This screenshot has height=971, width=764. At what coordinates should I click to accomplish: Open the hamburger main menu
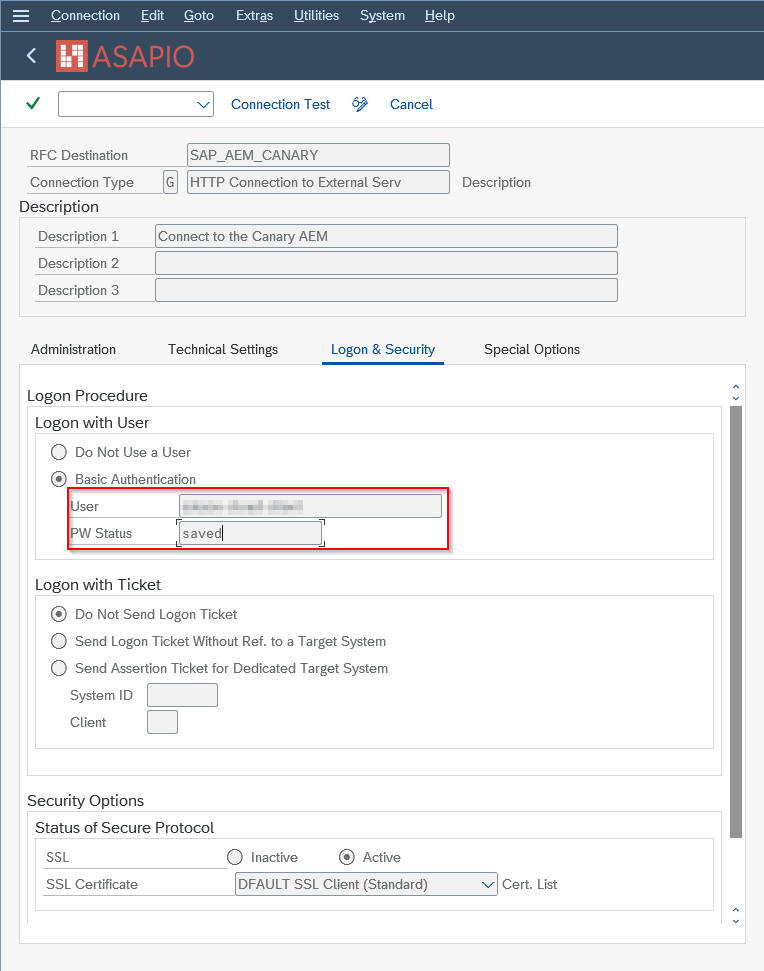click(21, 15)
